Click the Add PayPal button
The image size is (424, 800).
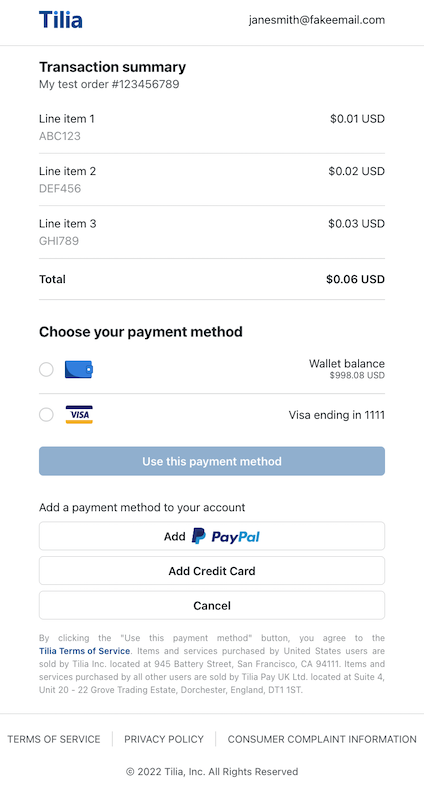point(212,536)
